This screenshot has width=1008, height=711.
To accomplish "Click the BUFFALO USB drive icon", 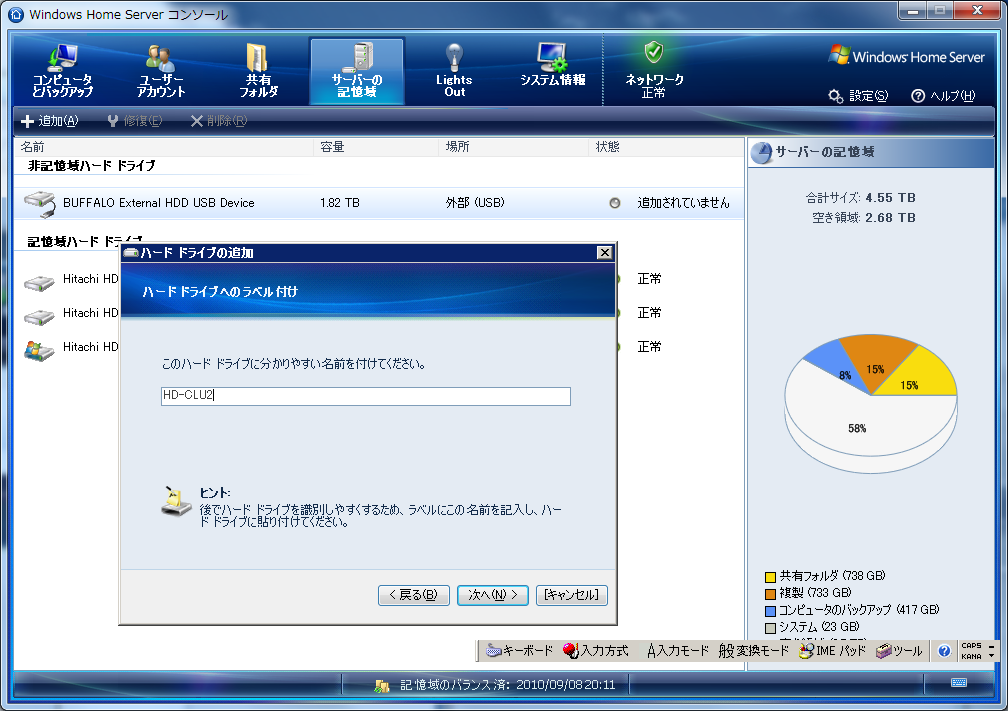I will point(40,203).
